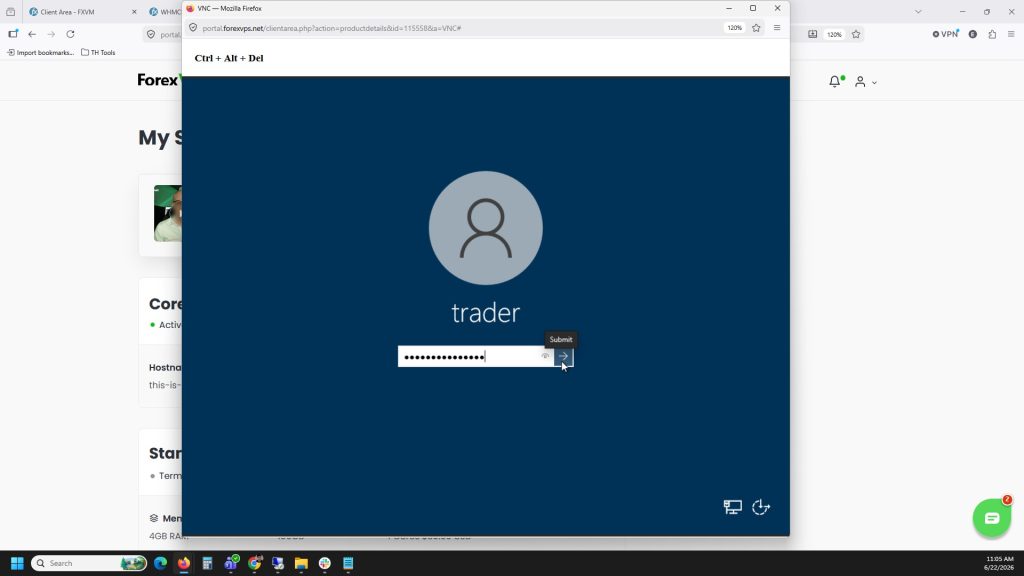The image size is (1024, 576).
Task: Open the Windows Start menu
Action: [18, 563]
